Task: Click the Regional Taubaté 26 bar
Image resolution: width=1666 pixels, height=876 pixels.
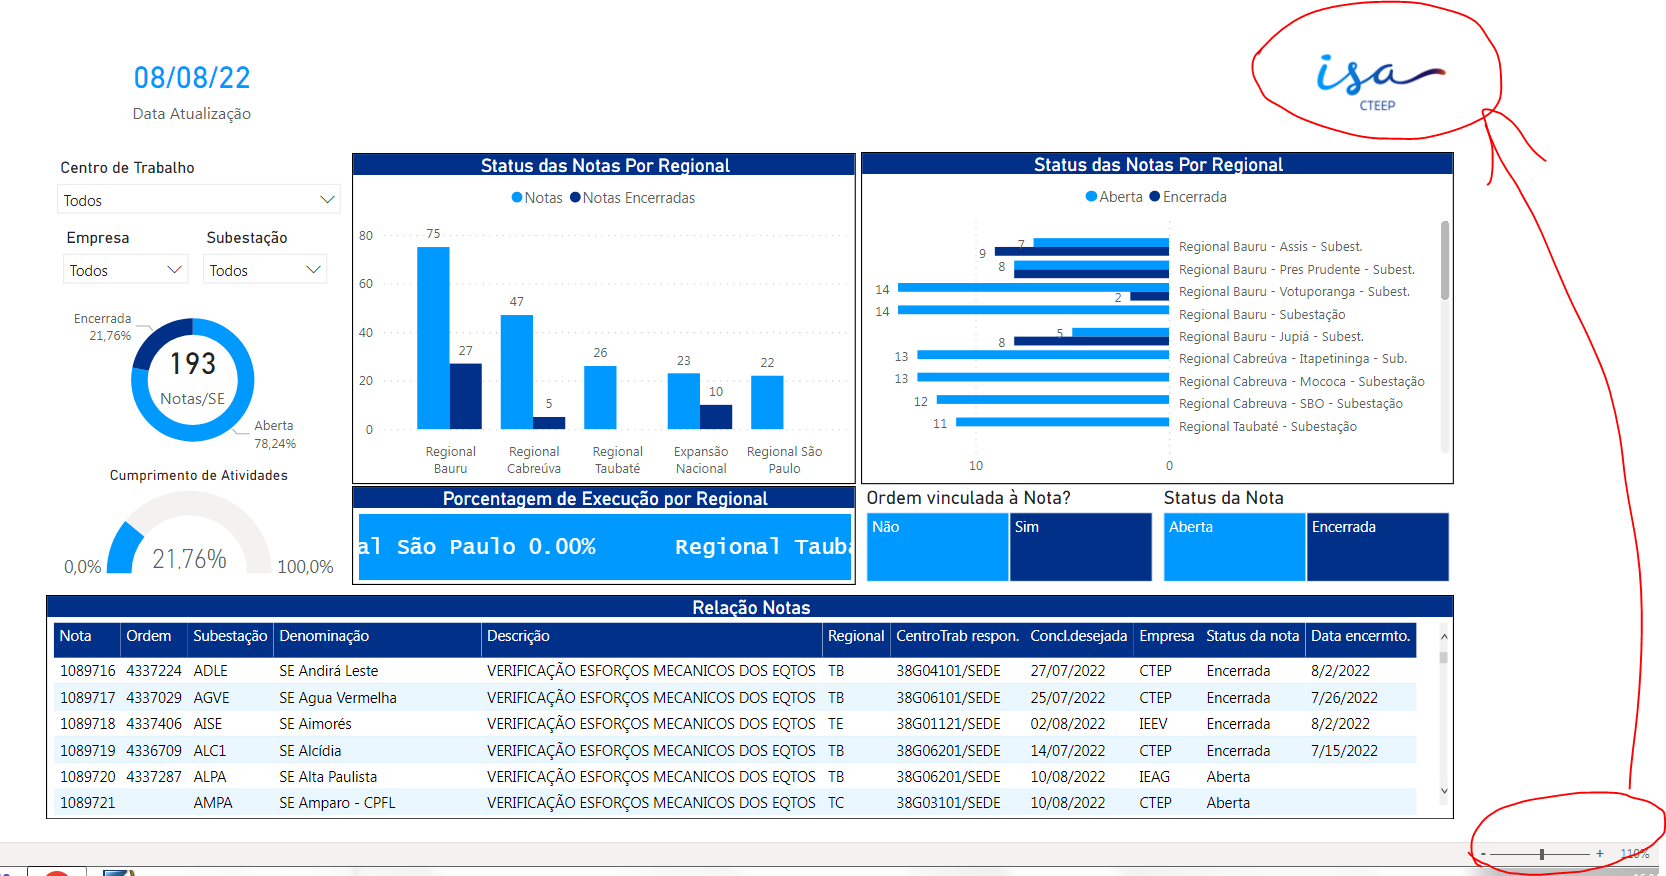Action: click(600, 398)
